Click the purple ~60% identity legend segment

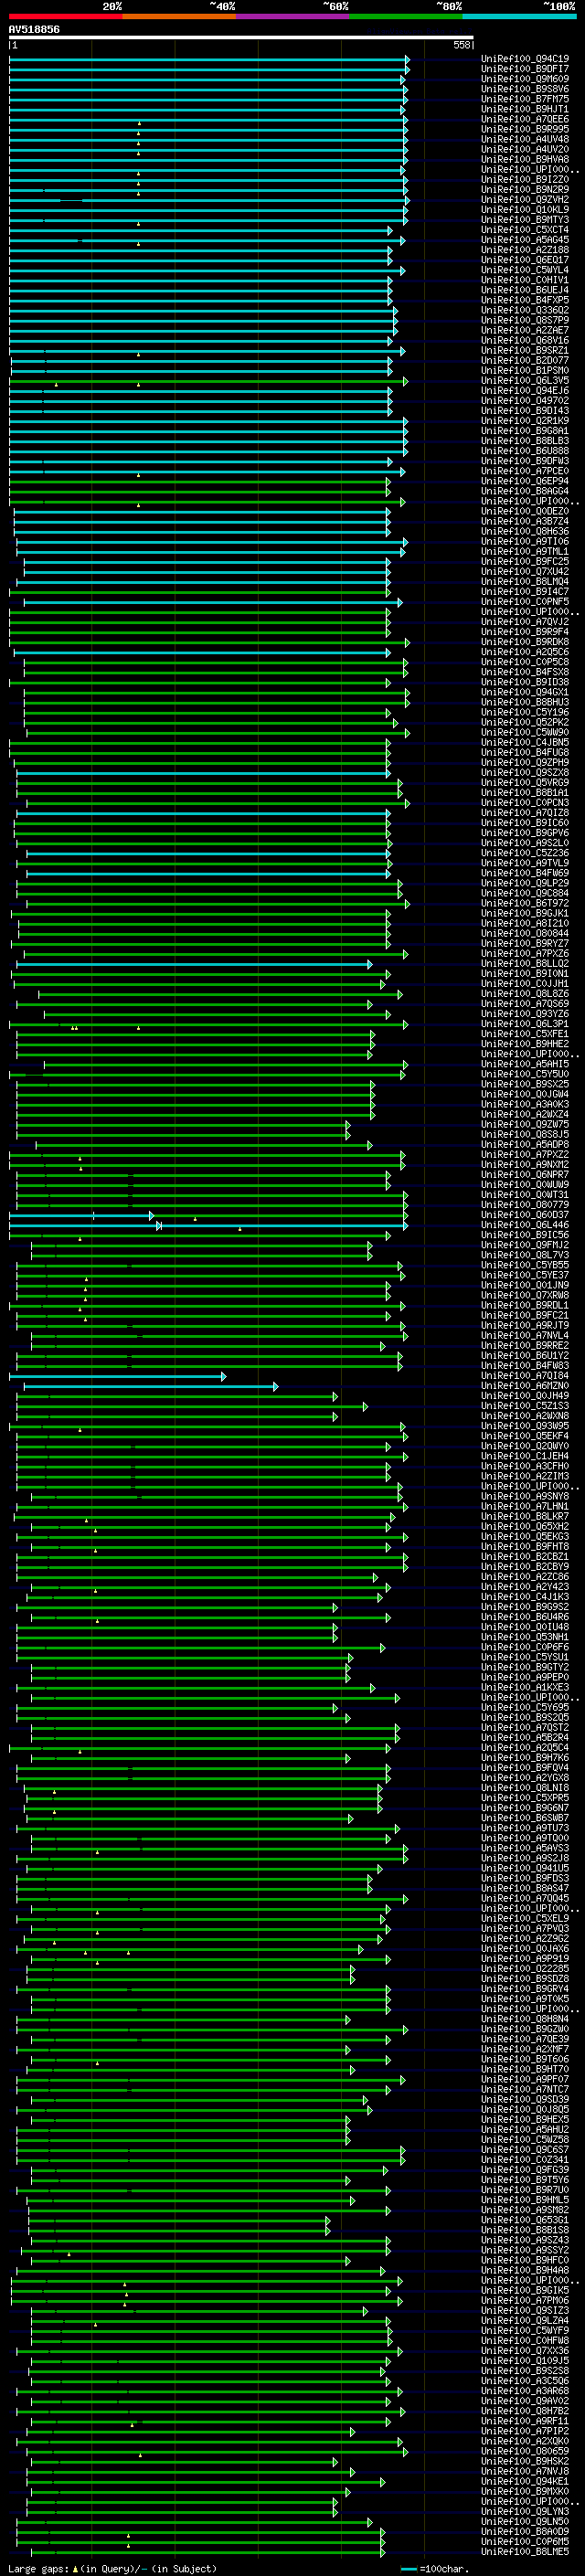coord(293,16)
